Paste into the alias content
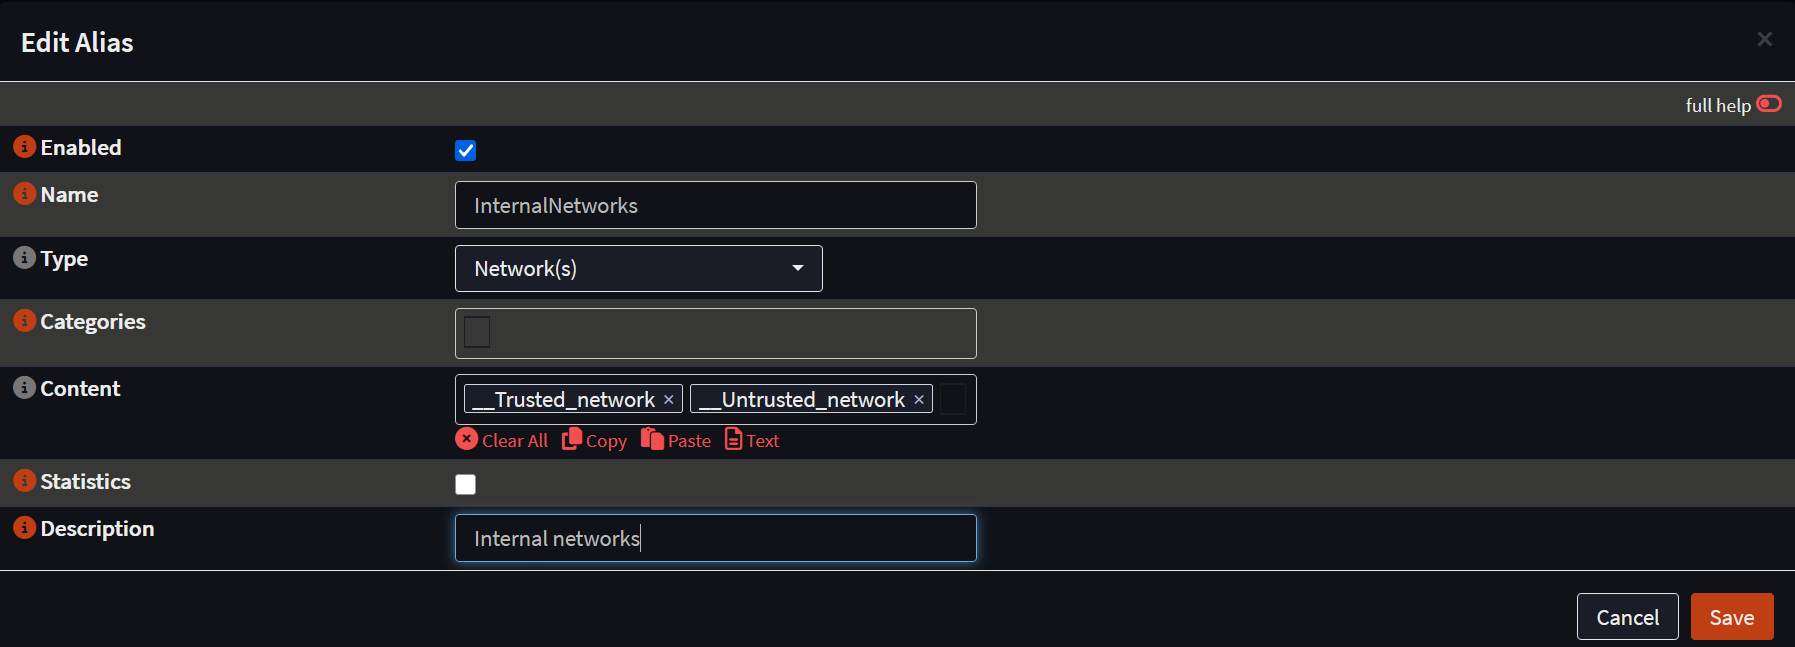 pyautogui.click(x=676, y=441)
